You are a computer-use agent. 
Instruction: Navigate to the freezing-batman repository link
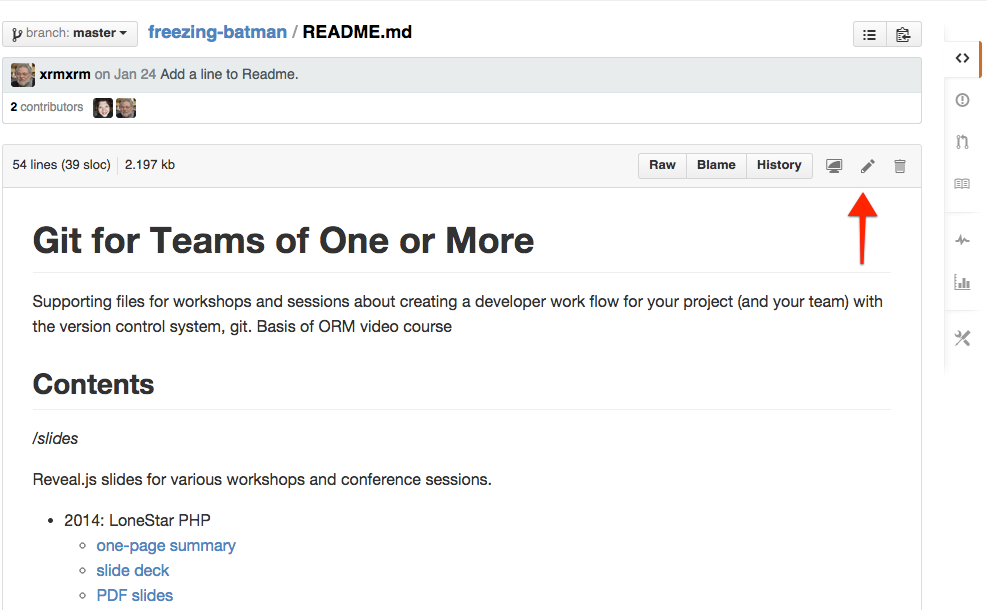[x=216, y=32]
